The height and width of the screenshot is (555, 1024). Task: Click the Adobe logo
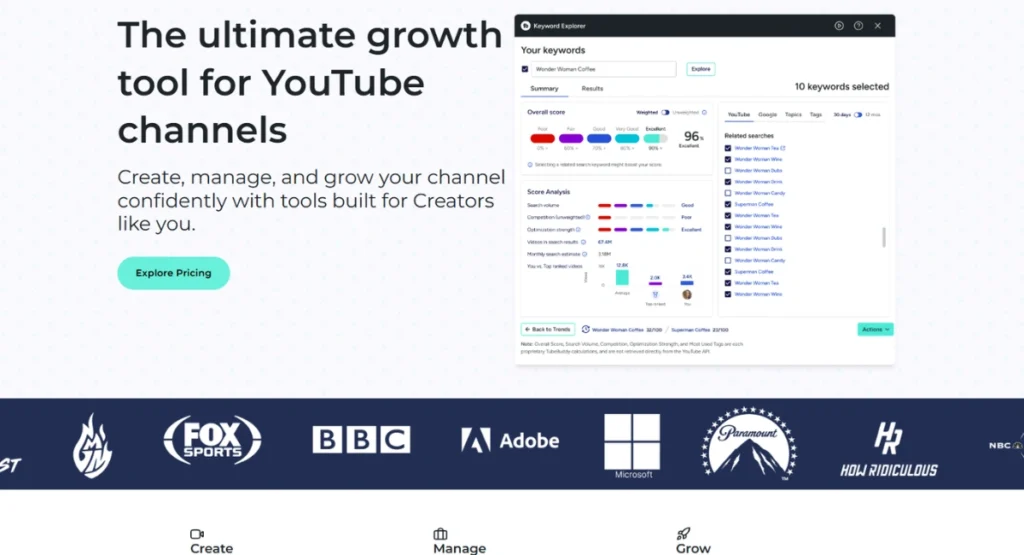pos(510,441)
